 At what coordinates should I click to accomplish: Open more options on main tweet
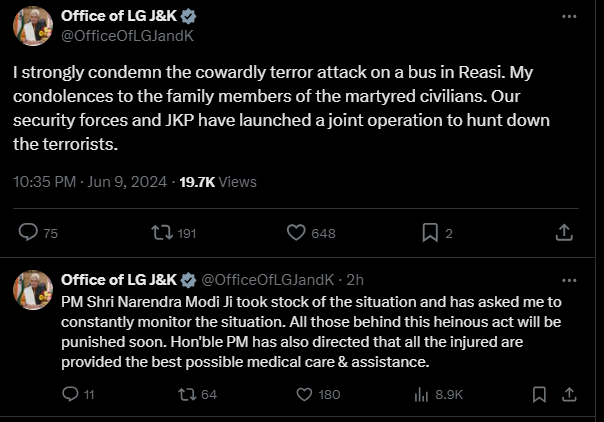[x=569, y=17]
